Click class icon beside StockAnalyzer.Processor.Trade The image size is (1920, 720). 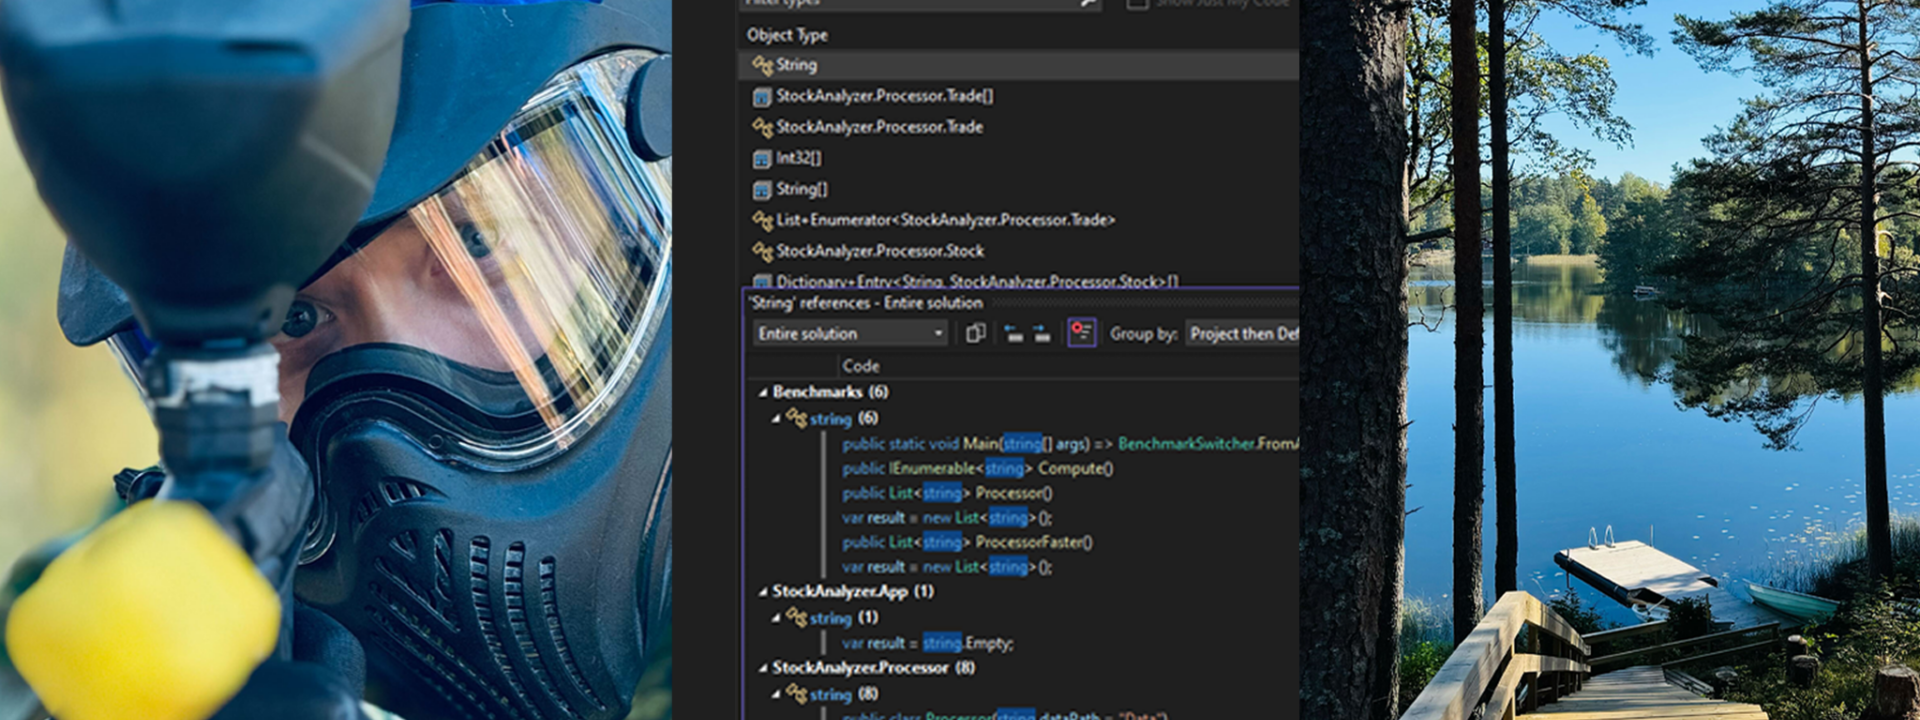click(762, 127)
